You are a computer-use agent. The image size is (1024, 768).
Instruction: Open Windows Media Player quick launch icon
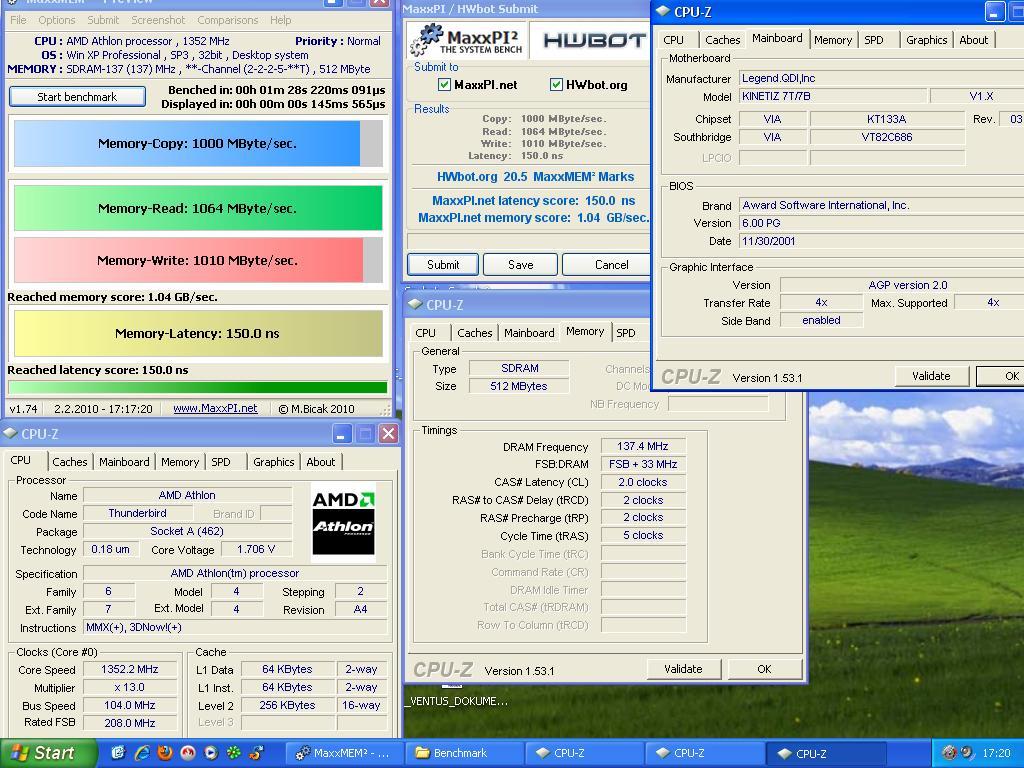coord(211,753)
